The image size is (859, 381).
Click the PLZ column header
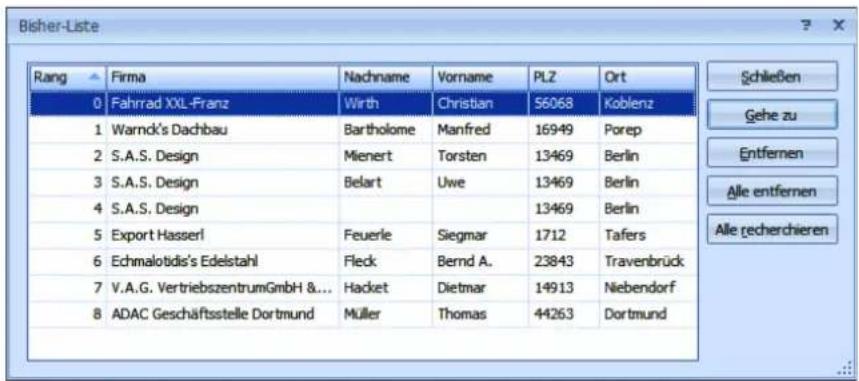[564, 78]
